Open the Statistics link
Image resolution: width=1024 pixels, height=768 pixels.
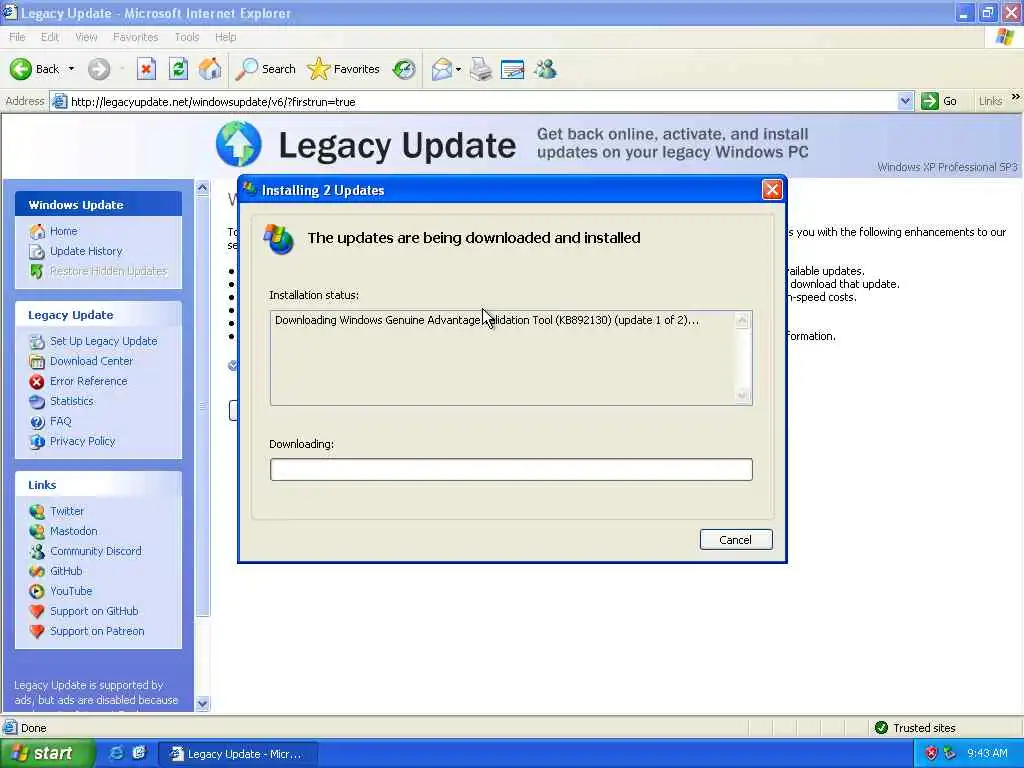(x=72, y=401)
